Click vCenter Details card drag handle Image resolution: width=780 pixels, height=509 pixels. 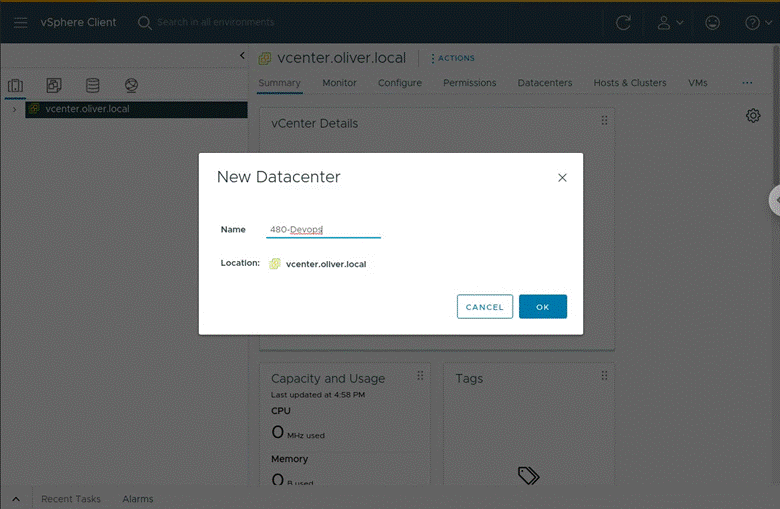[604, 120]
